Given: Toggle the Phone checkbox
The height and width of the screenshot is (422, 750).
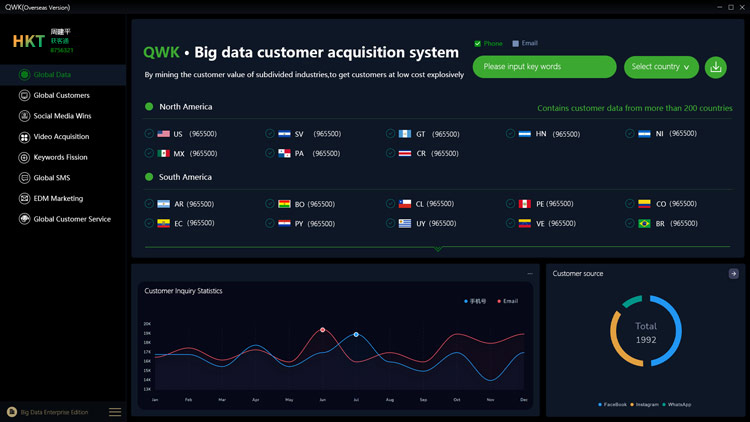Looking at the screenshot, I should [x=478, y=44].
